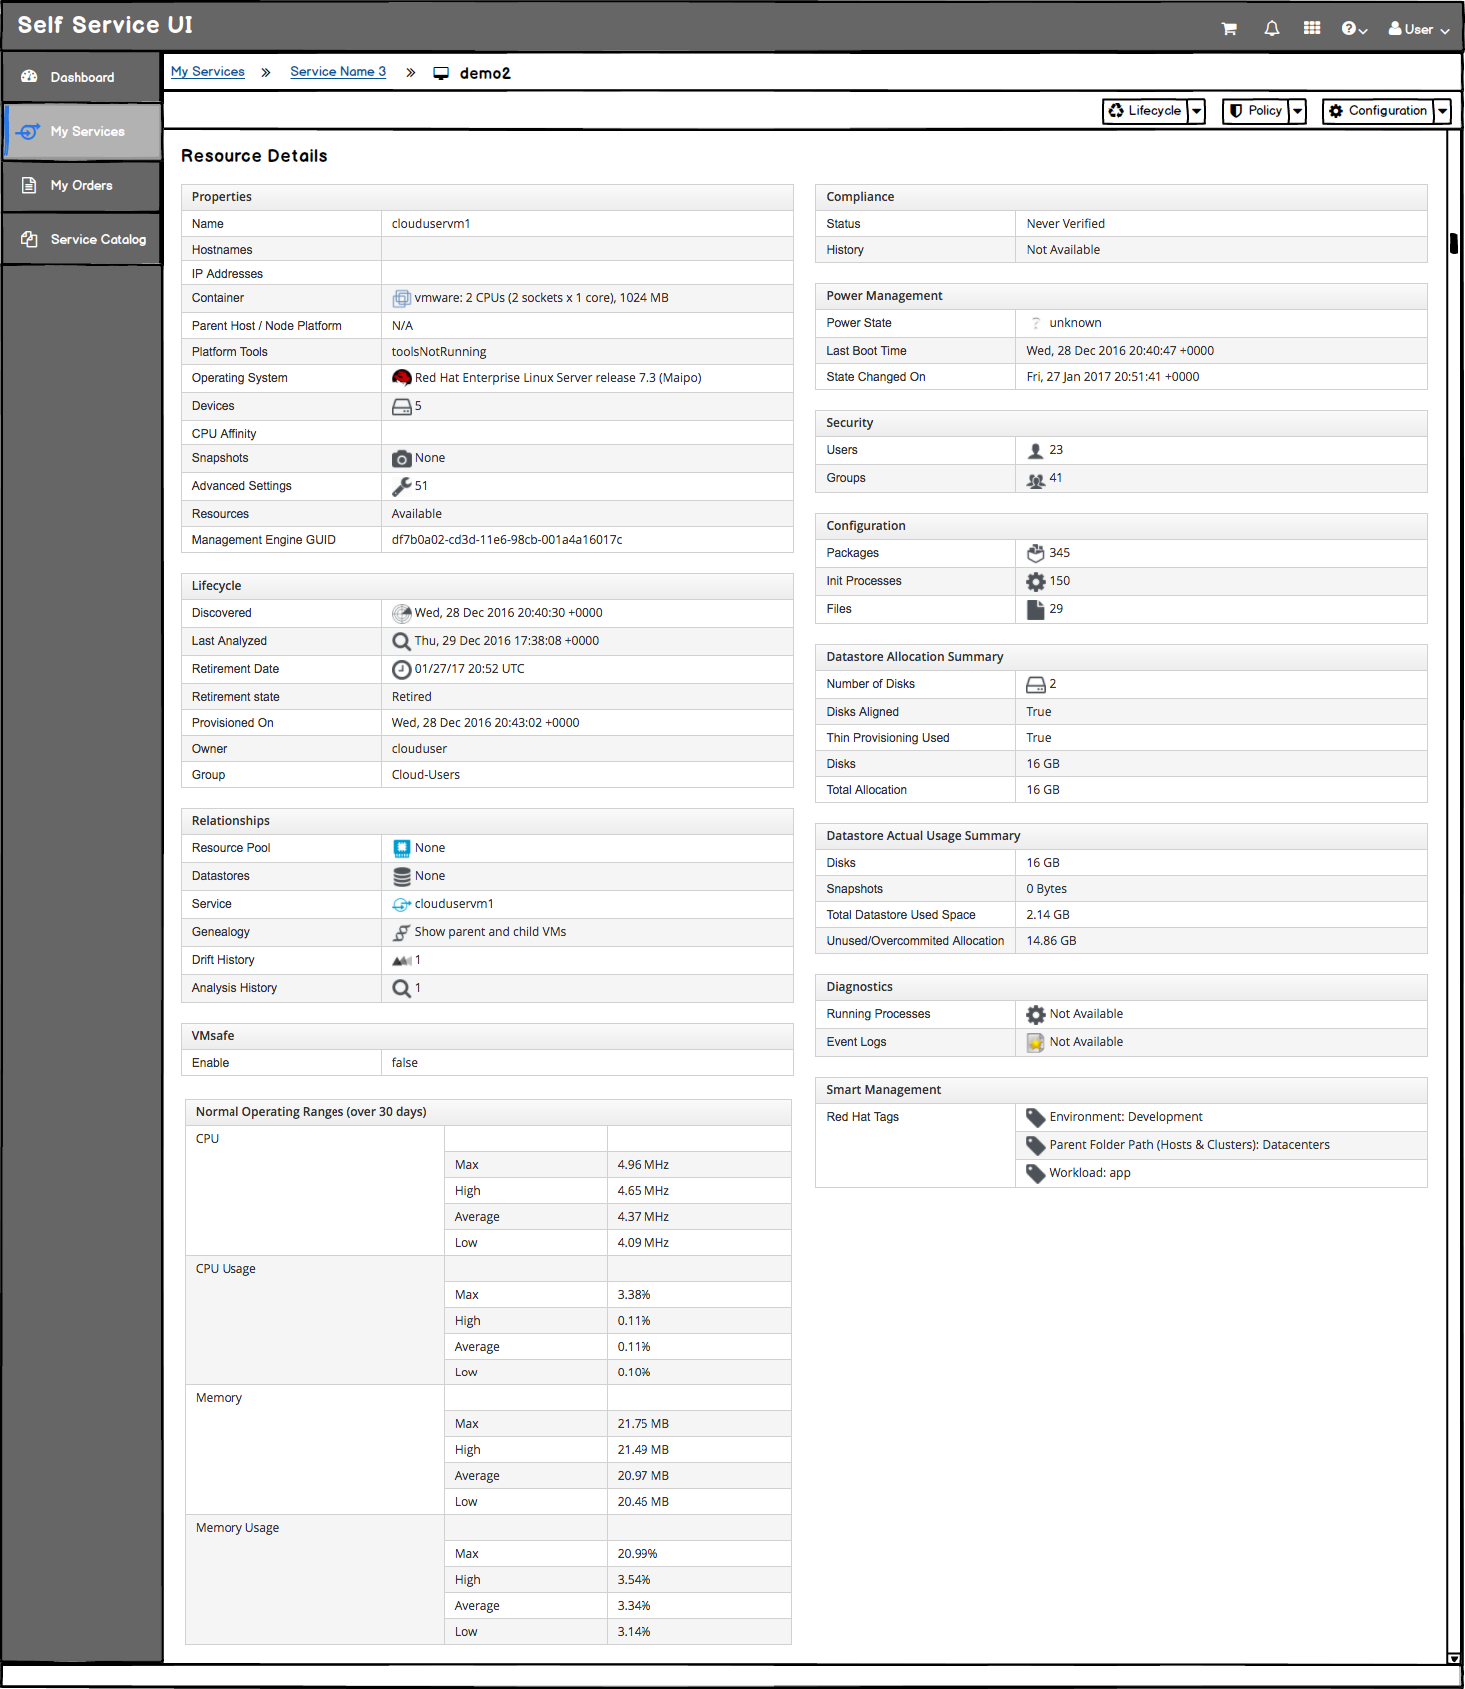Go to Dashboard in the sidebar
The image size is (1465, 1689).
81,78
